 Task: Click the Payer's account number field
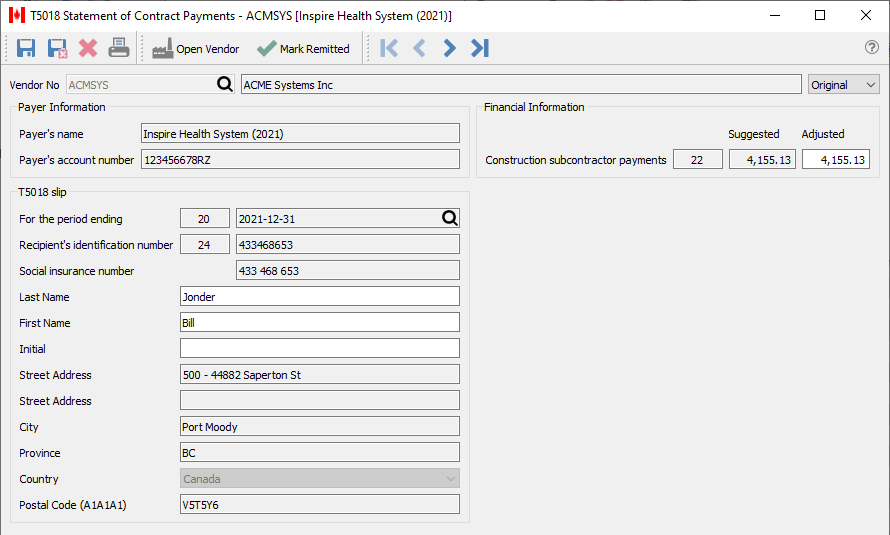300,159
